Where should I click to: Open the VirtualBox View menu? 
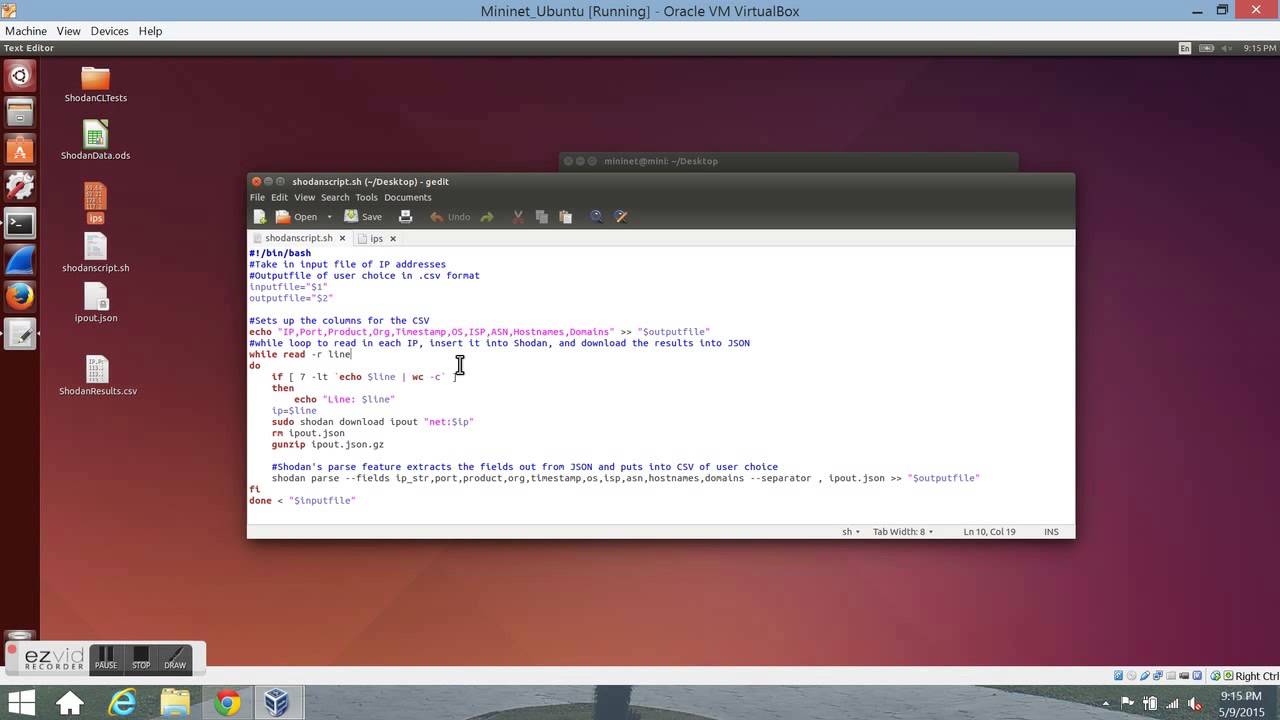68,31
